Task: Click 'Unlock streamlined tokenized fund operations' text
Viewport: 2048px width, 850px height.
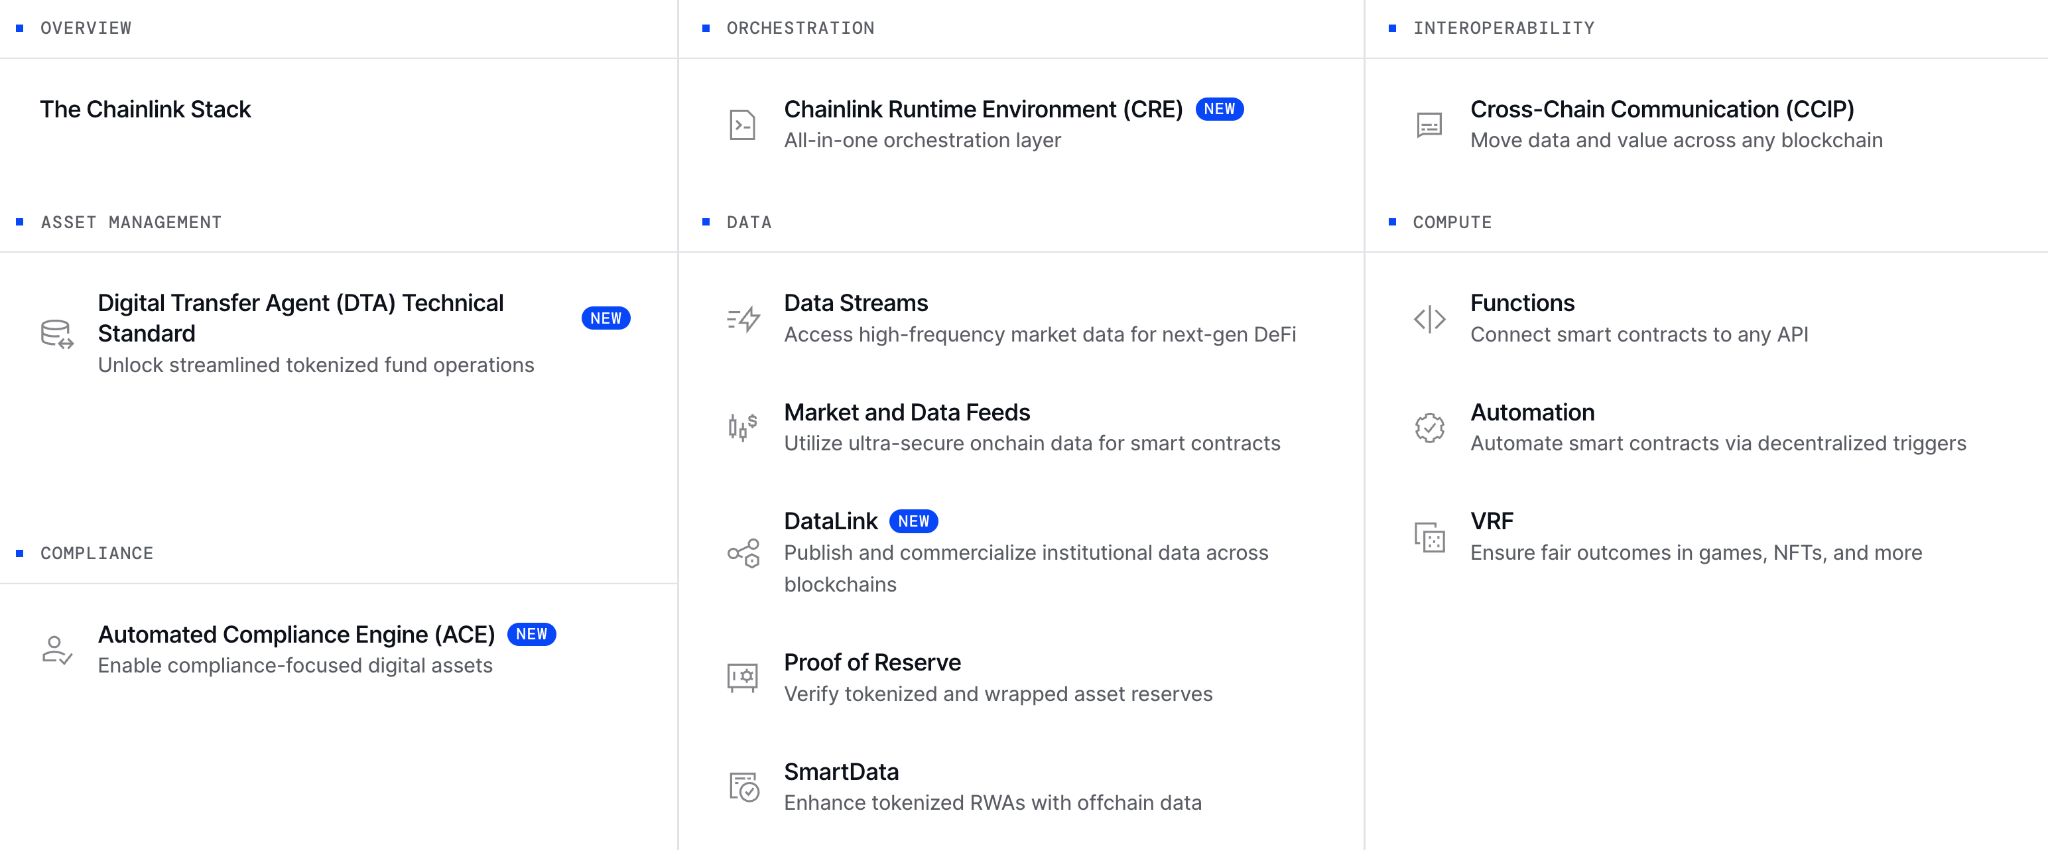Action: [316, 365]
